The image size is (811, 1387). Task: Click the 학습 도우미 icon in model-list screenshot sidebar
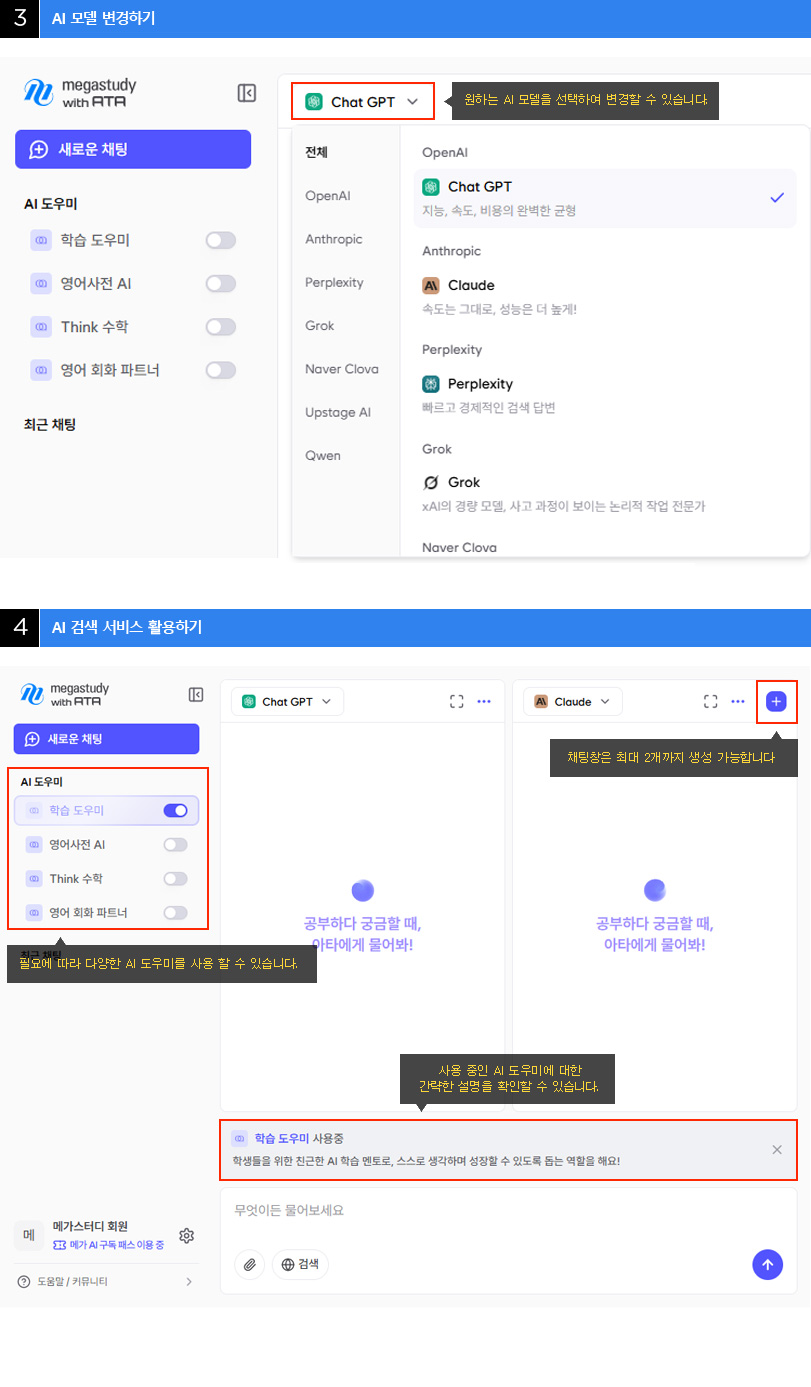pyautogui.click(x=41, y=240)
